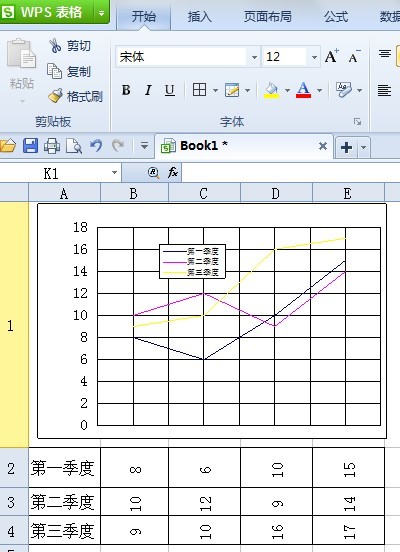Open the WPS 表格 menu dropdown arrow
Image resolution: width=400 pixels, height=552 pixels.
(101, 13)
